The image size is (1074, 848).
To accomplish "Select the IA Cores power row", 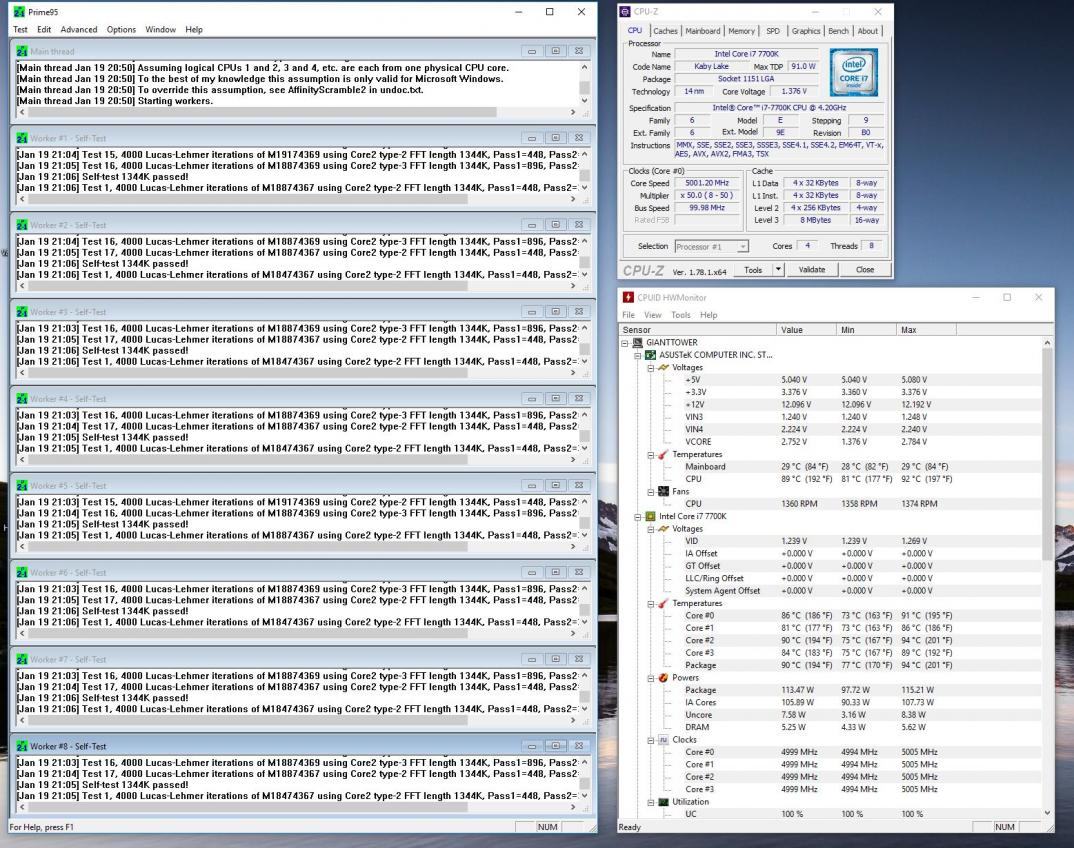I will 829,703.
